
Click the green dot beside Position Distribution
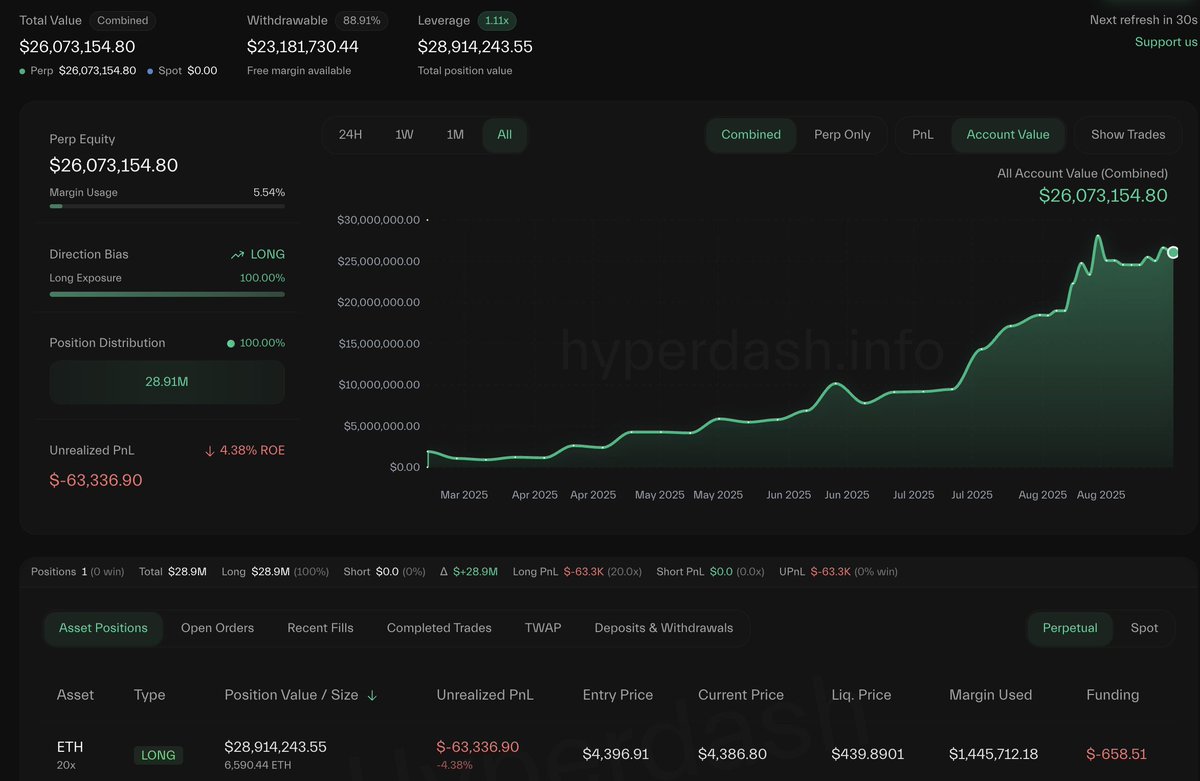[231, 343]
